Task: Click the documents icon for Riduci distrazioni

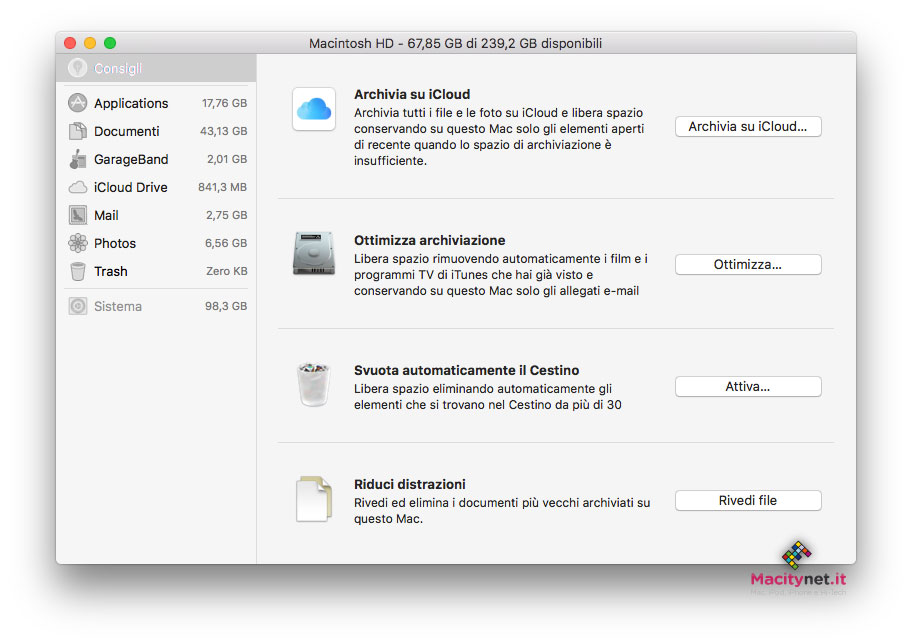Action: [x=314, y=499]
